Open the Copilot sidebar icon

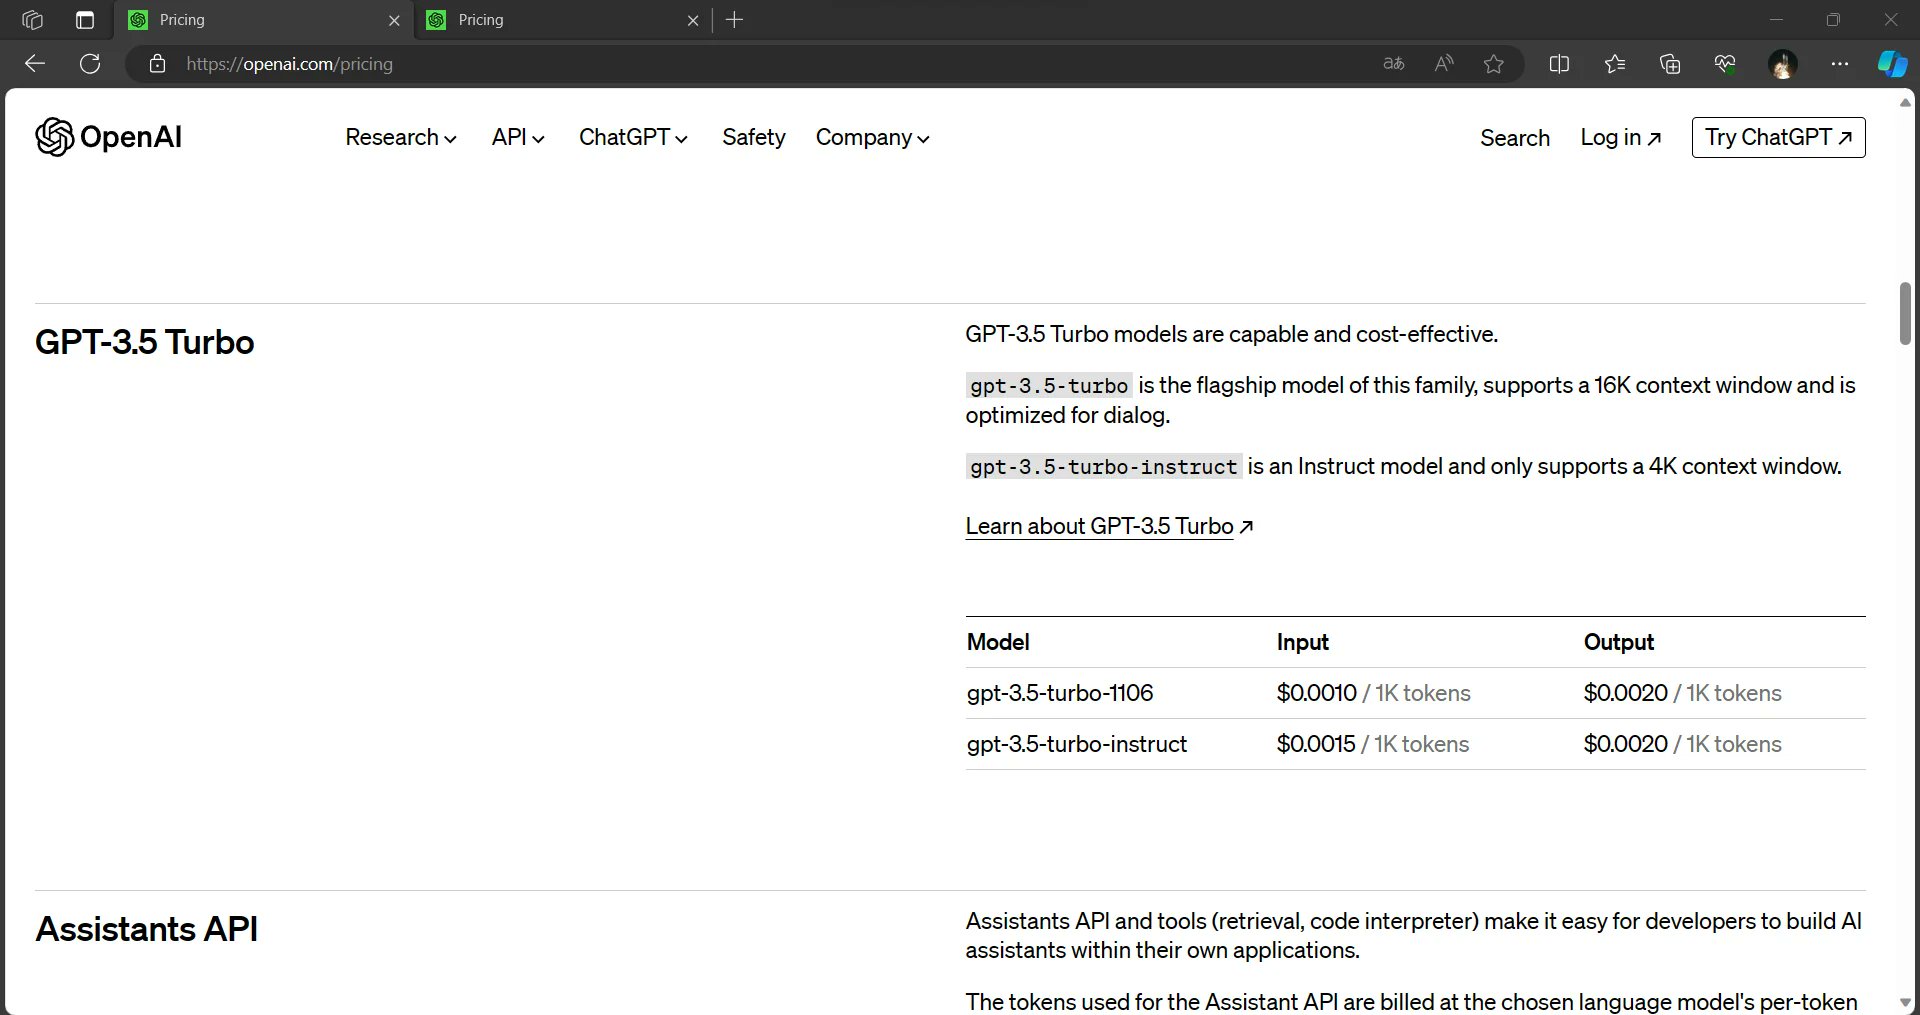pyautogui.click(x=1891, y=64)
